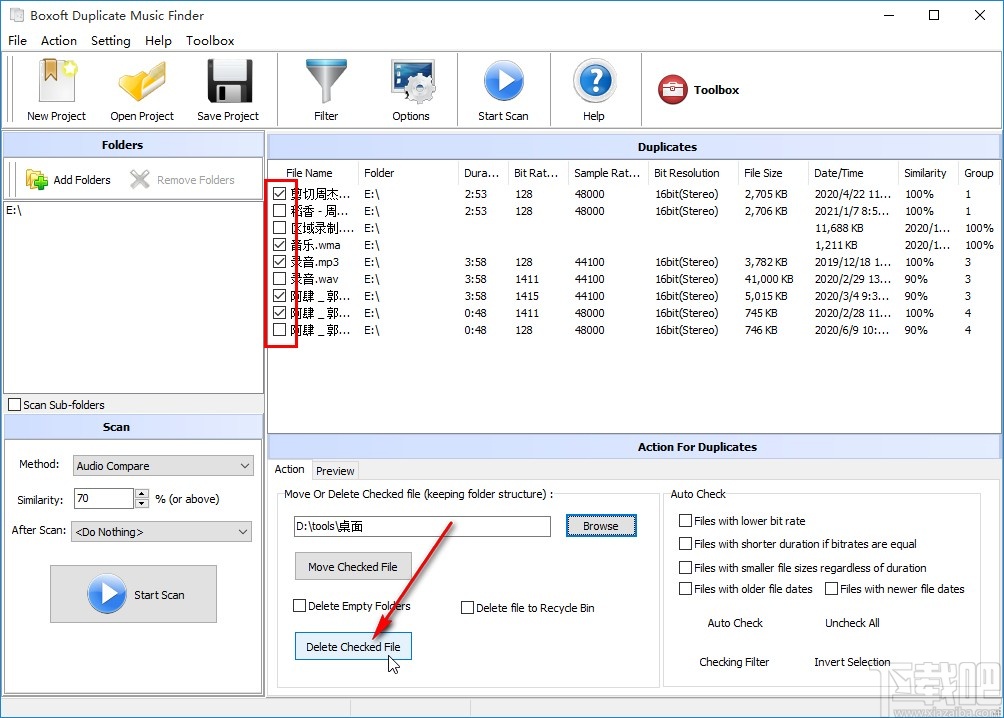Increase Similarity value with up arrow
The height and width of the screenshot is (718, 1004).
pyautogui.click(x=142, y=493)
